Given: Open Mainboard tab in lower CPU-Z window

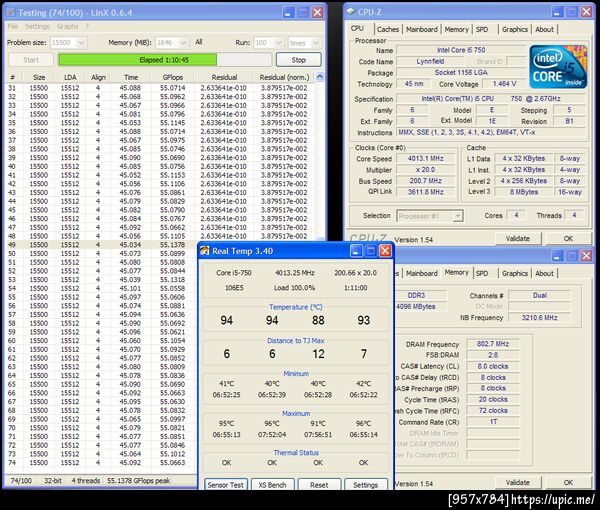Looking at the screenshot, I should (x=422, y=274).
